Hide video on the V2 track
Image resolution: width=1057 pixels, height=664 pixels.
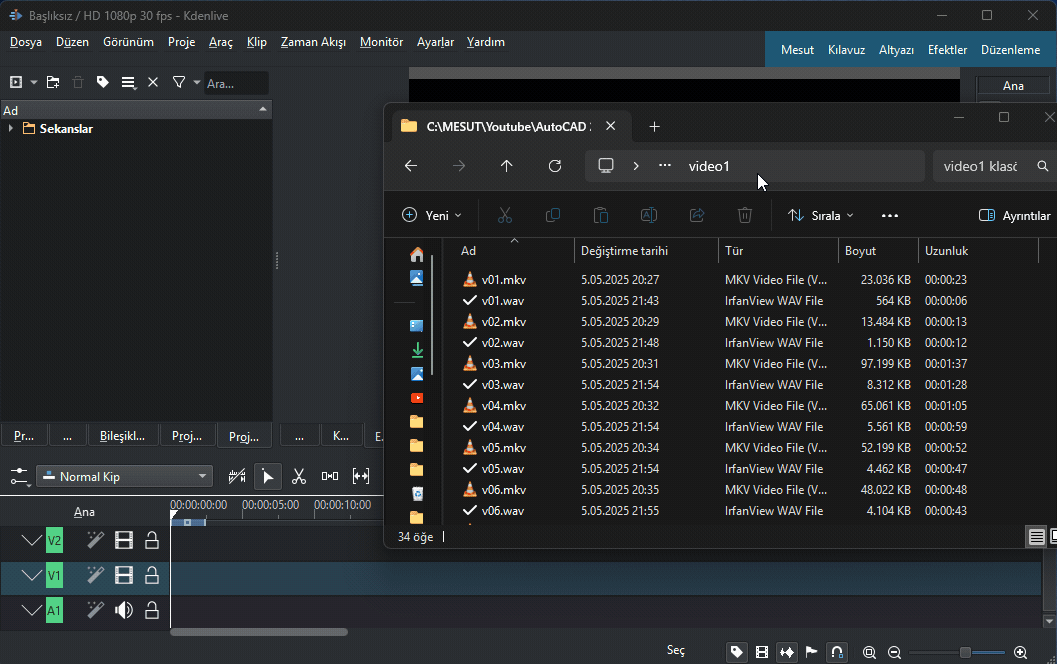tap(124, 540)
